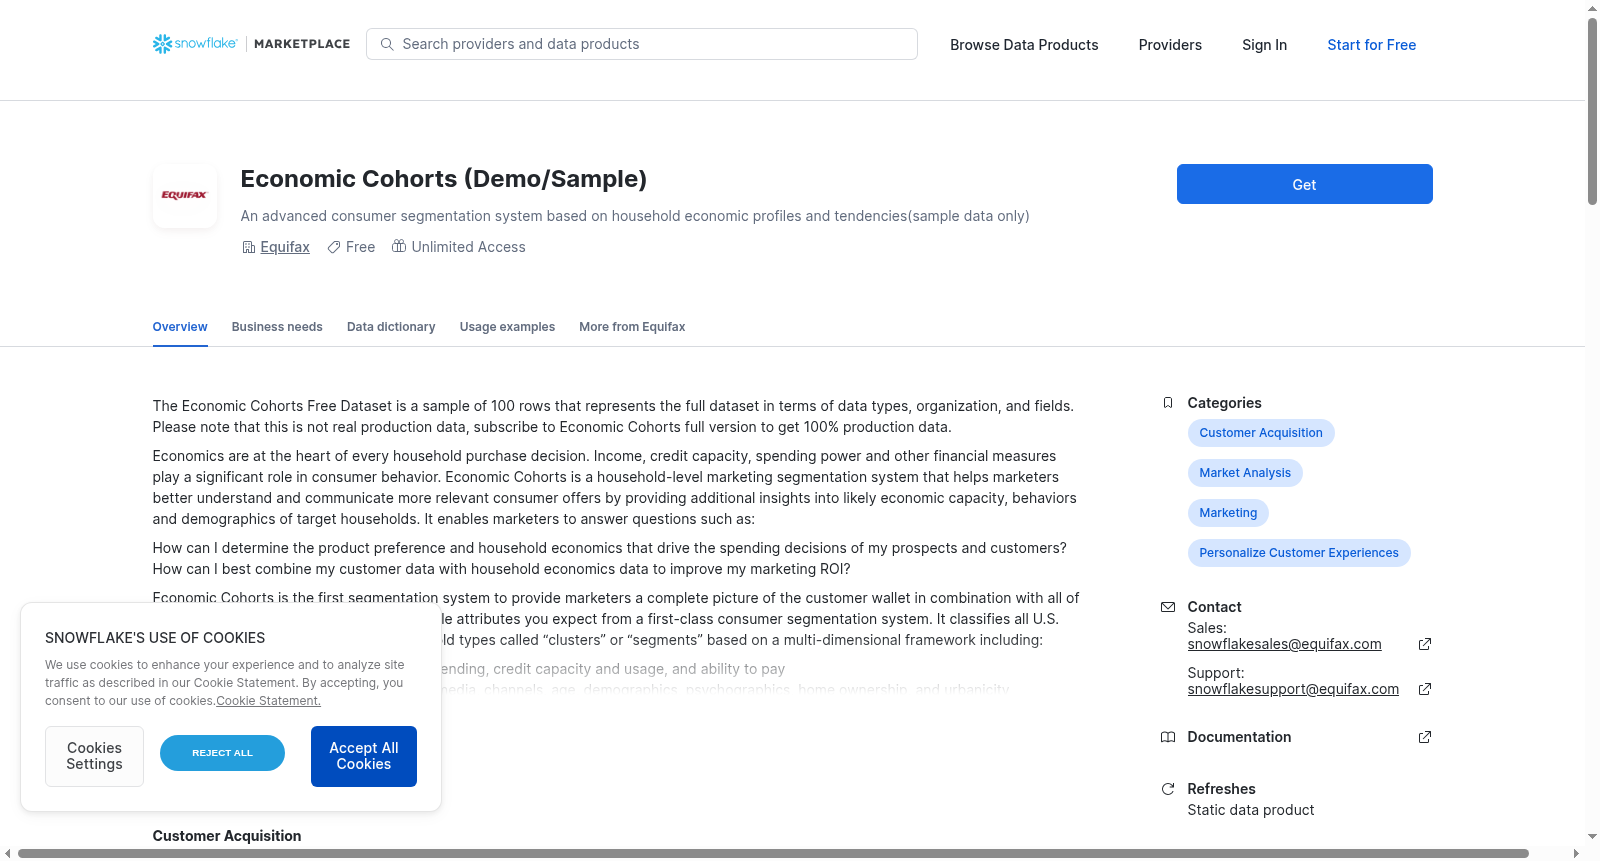This screenshot has height=861, width=1600.
Task: Open the Cookie Statement link
Action: (x=268, y=701)
